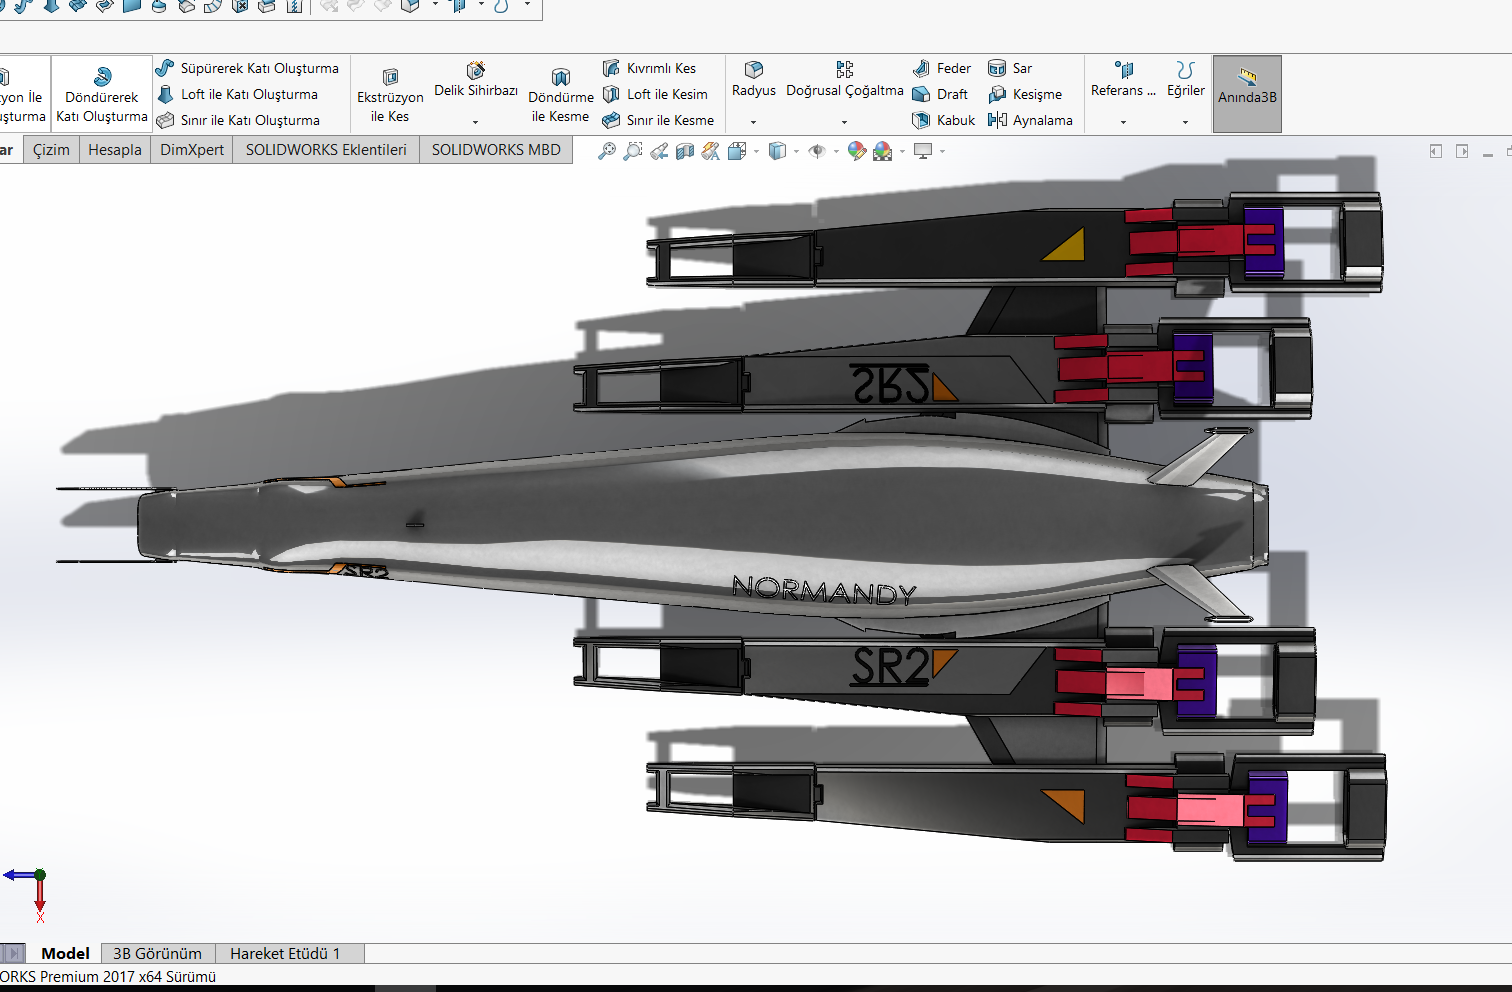Choose Kıvrımlı Kes command
This screenshot has height=992, width=1512.
tap(649, 68)
